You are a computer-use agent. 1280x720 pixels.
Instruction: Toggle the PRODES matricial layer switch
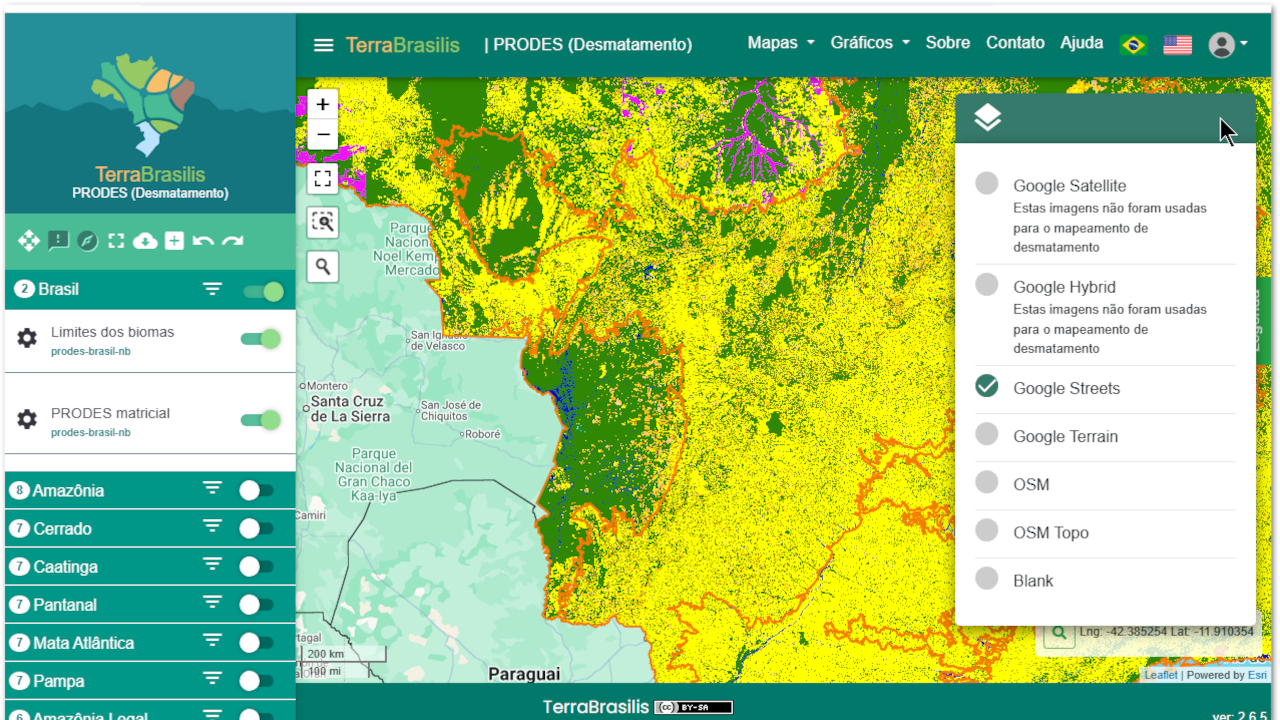(x=260, y=419)
